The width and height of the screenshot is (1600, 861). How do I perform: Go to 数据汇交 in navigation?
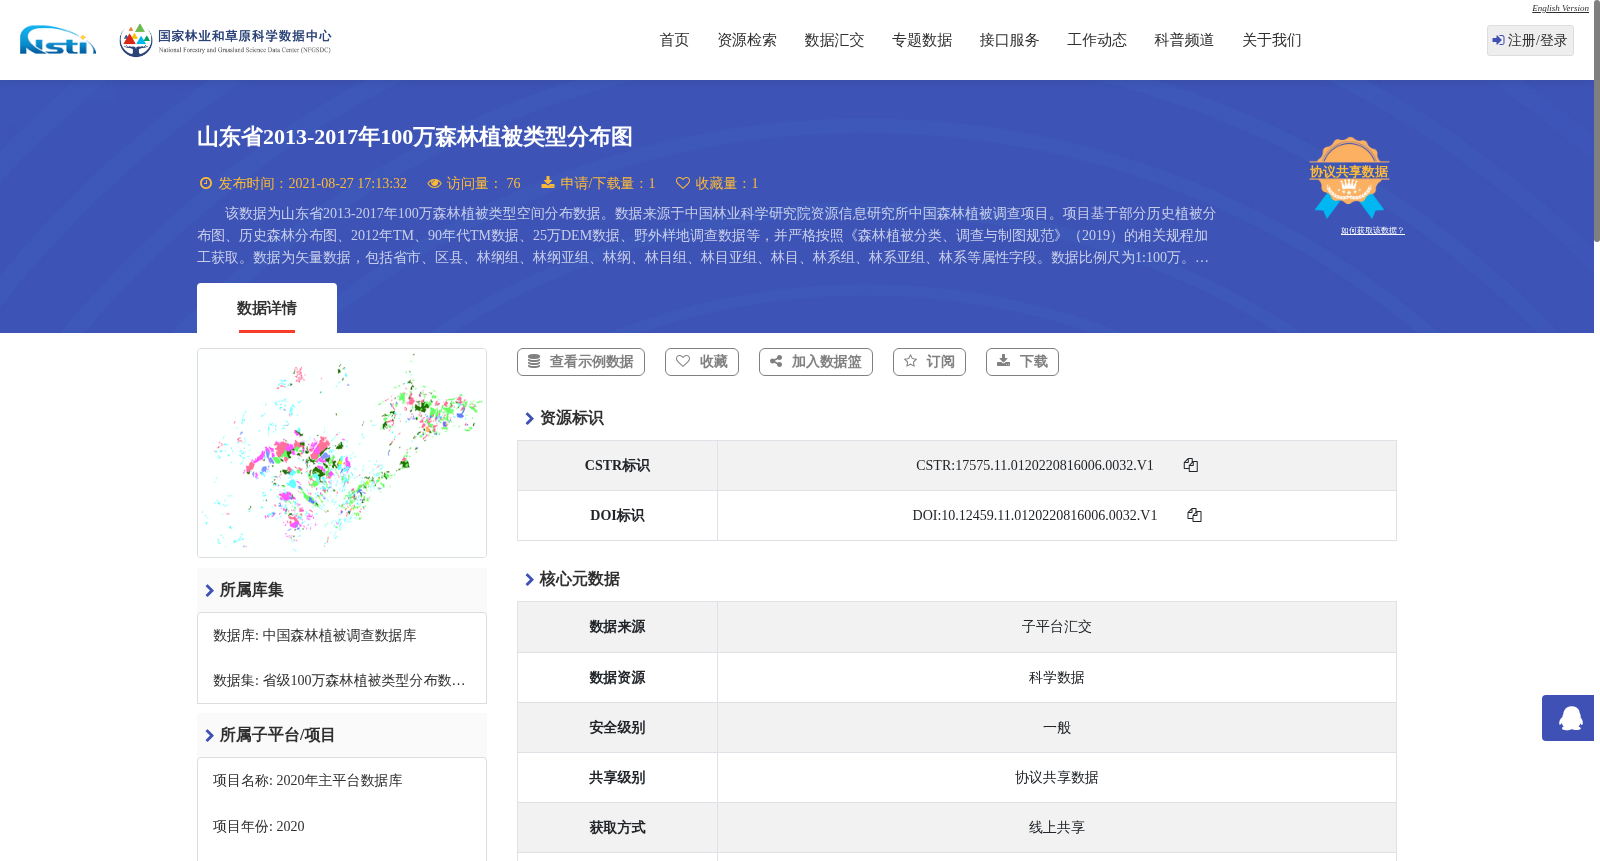[834, 40]
